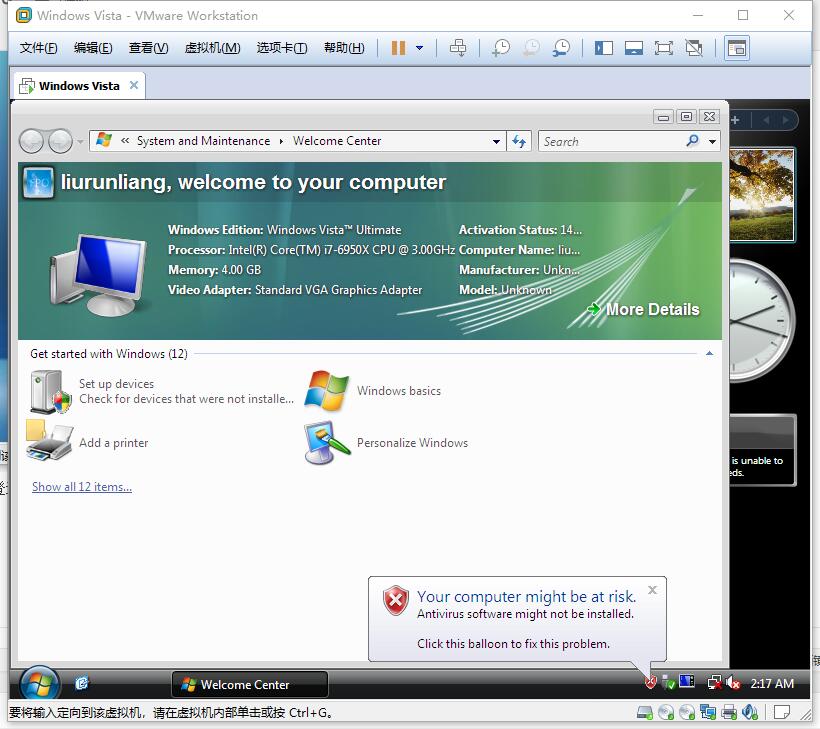Screen dimensions: 820x729
Task: Click the muted volume tray icon
Action: 733,682
